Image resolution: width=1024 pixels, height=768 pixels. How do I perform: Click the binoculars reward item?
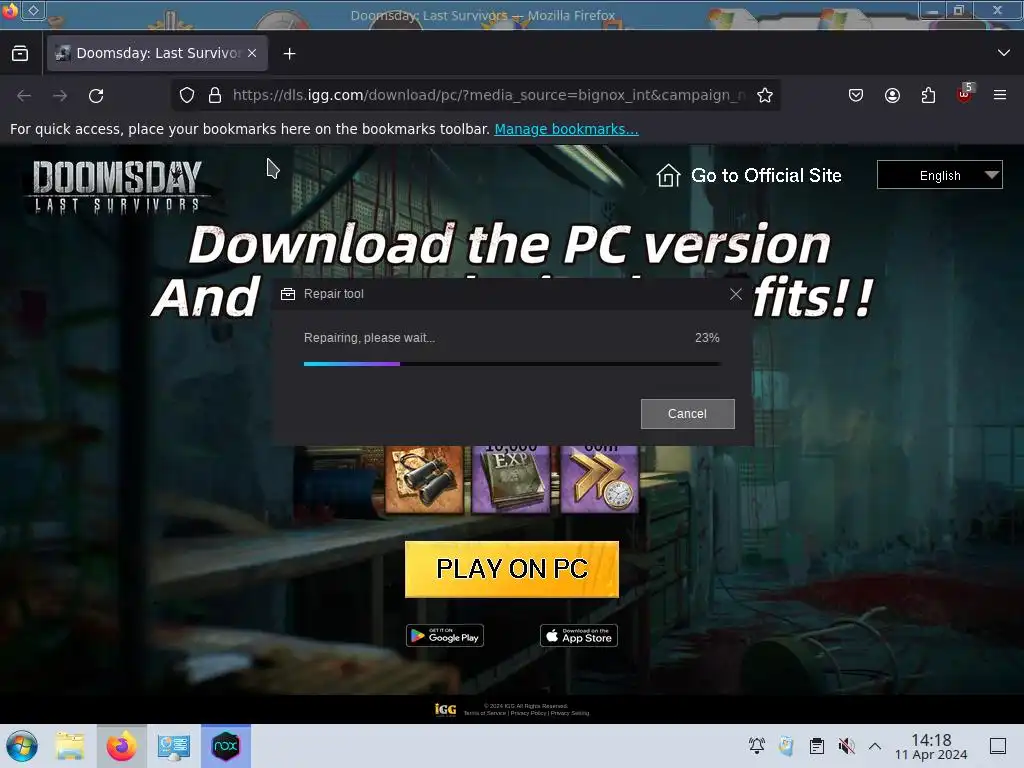(424, 479)
